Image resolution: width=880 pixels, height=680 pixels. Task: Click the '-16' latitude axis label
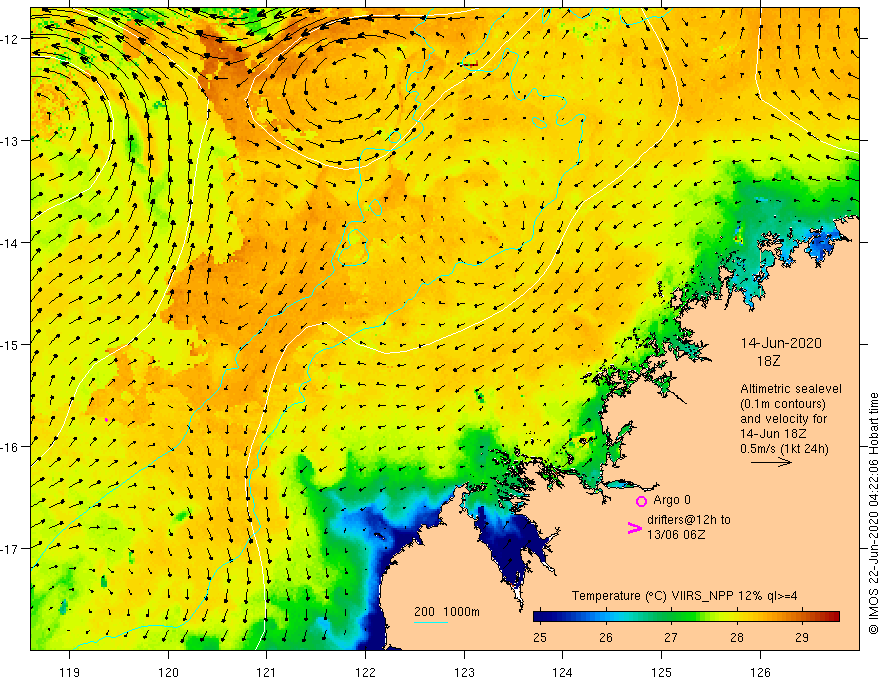coord(11,447)
